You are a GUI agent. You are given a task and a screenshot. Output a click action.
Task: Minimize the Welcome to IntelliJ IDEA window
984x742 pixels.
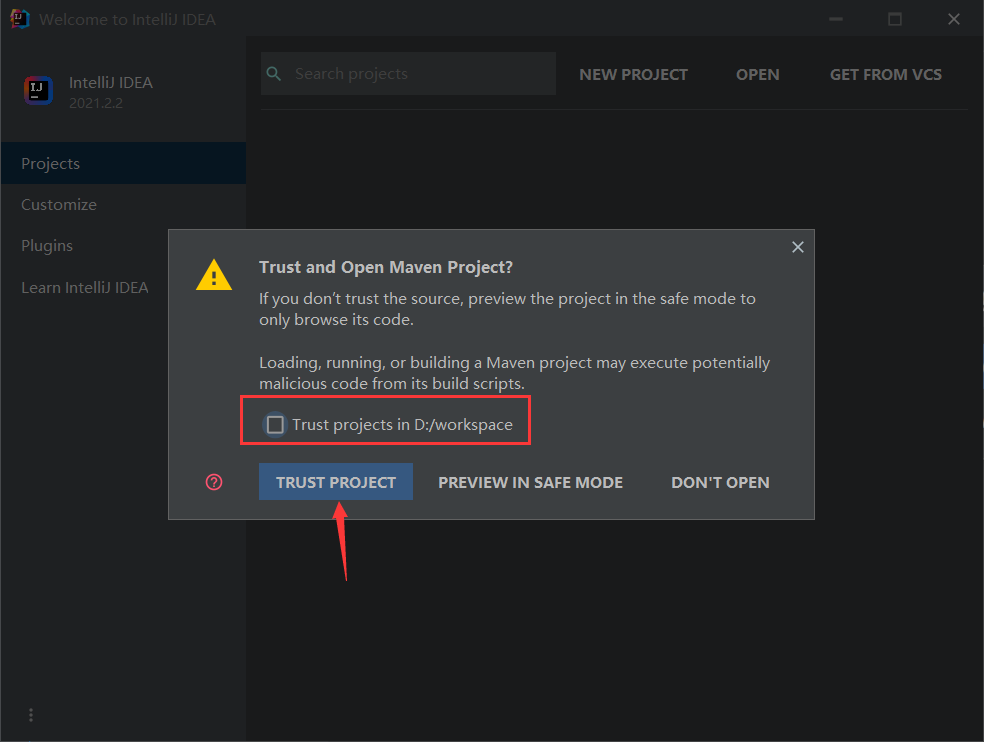pos(836,19)
